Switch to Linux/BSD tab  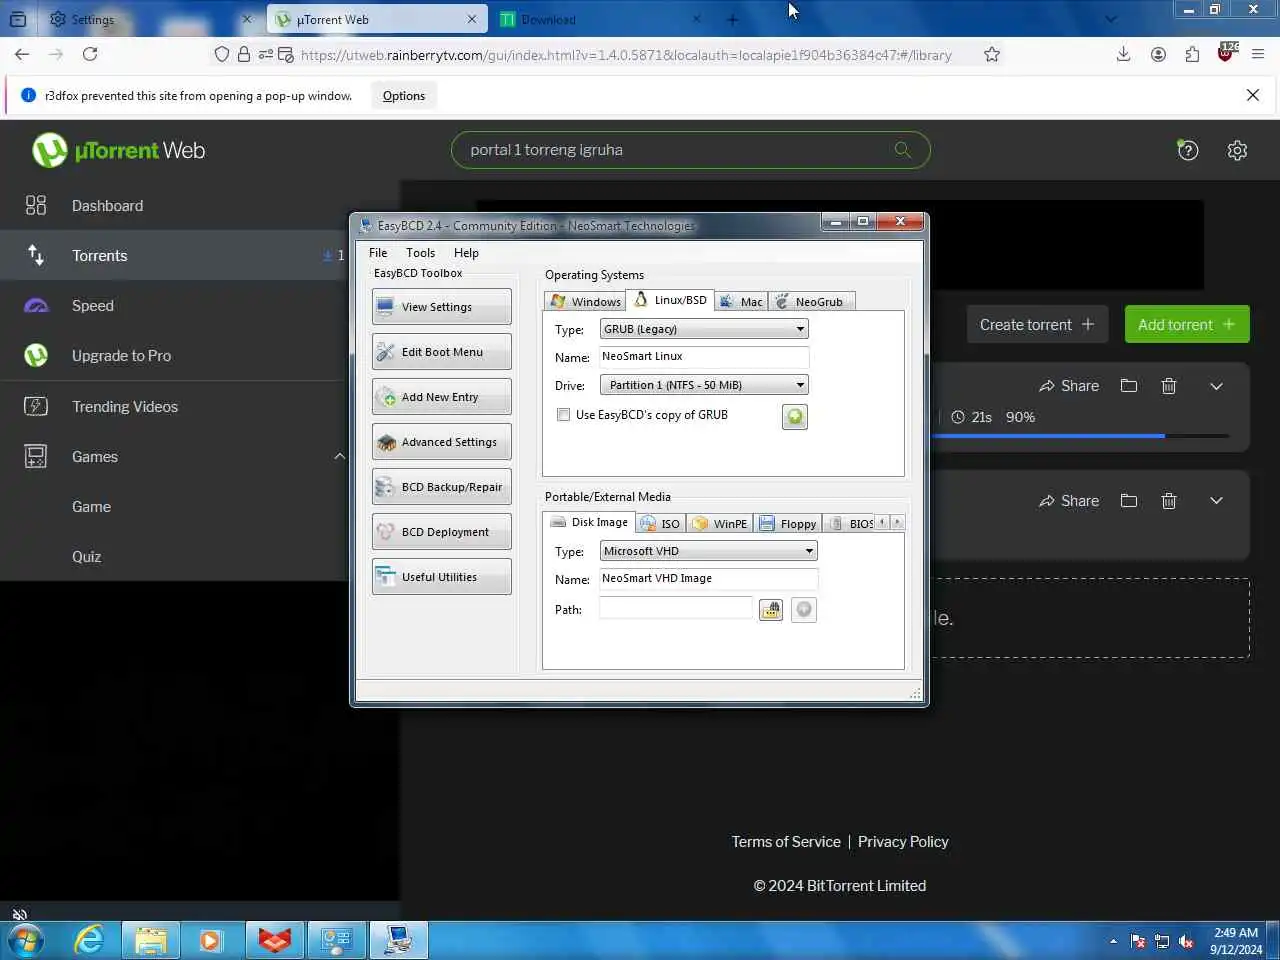click(x=670, y=300)
